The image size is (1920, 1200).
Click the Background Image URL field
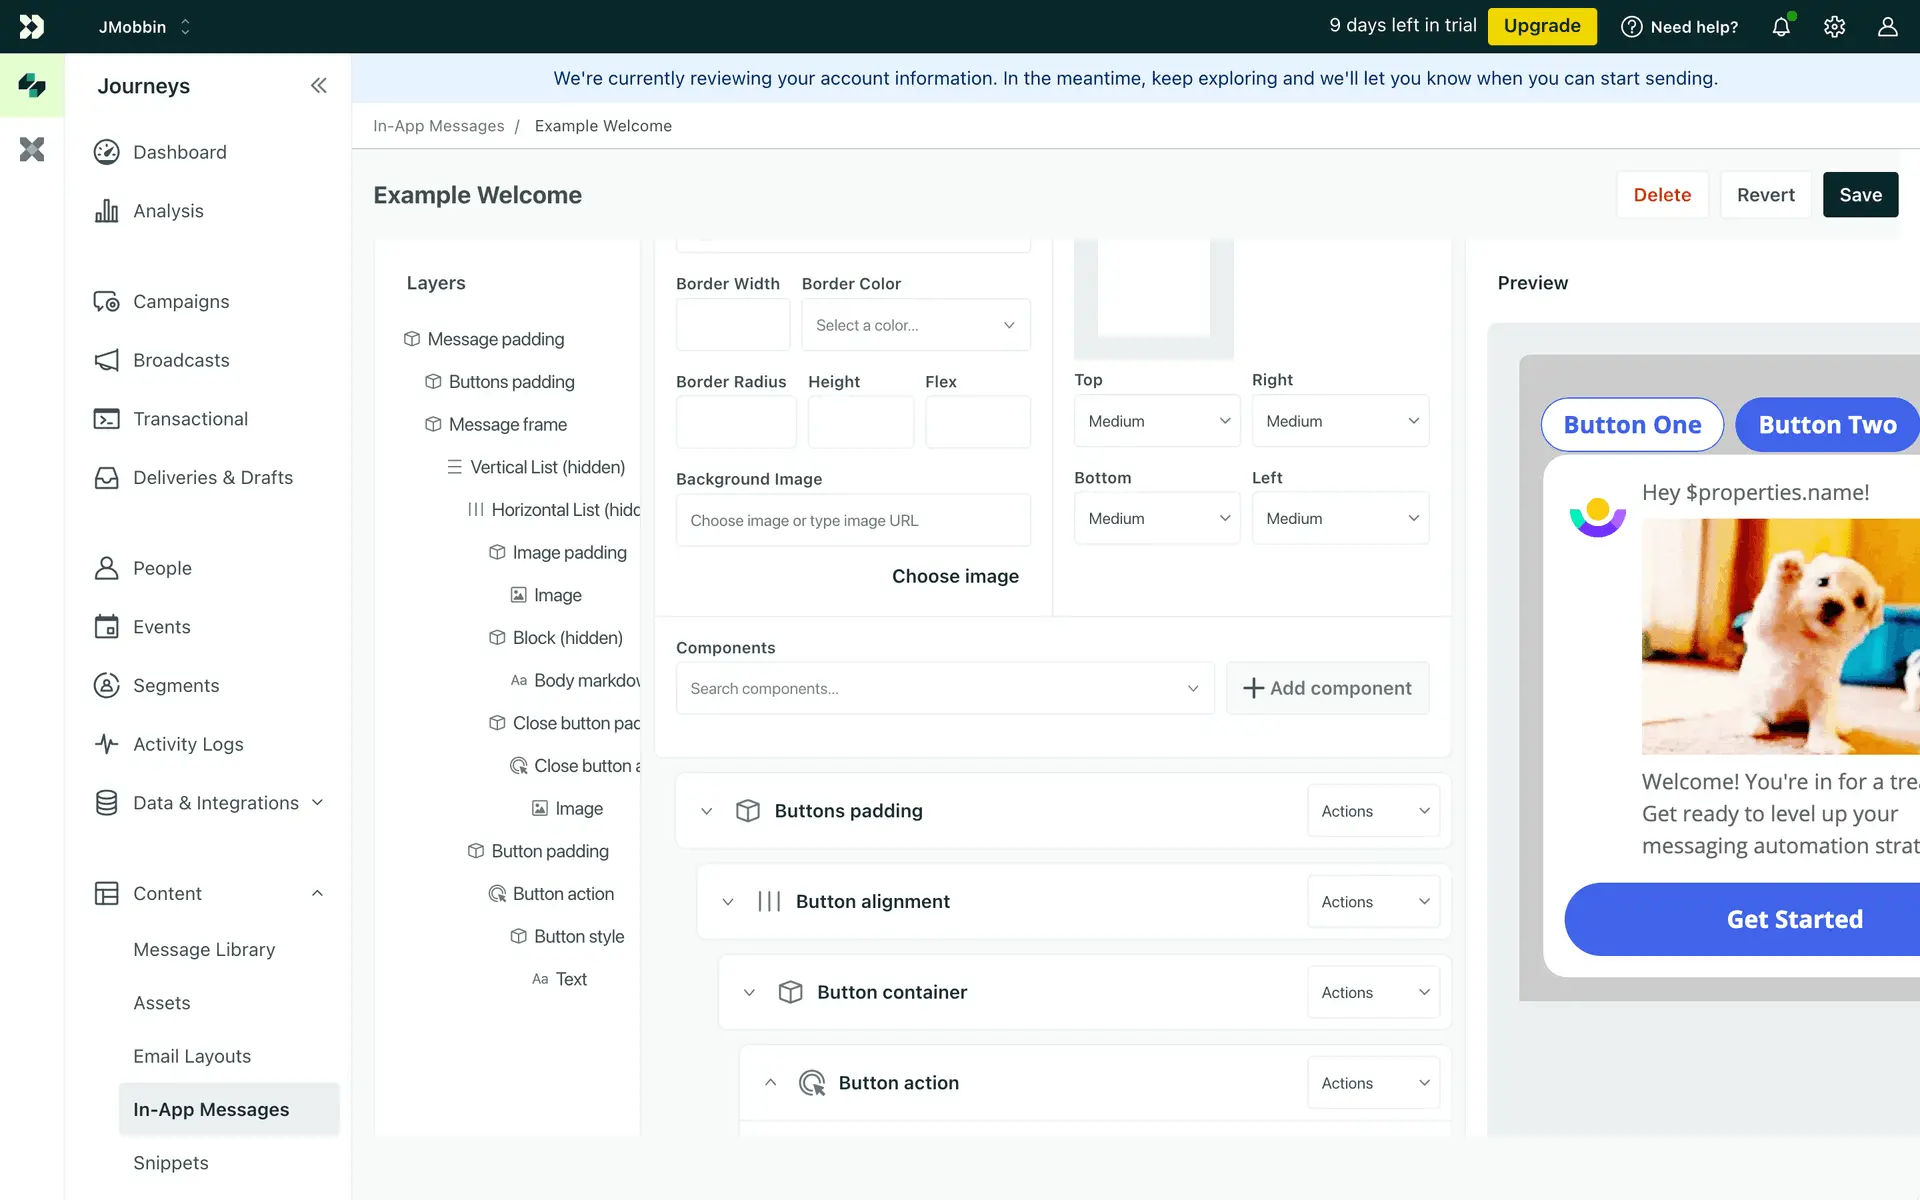(852, 521)
